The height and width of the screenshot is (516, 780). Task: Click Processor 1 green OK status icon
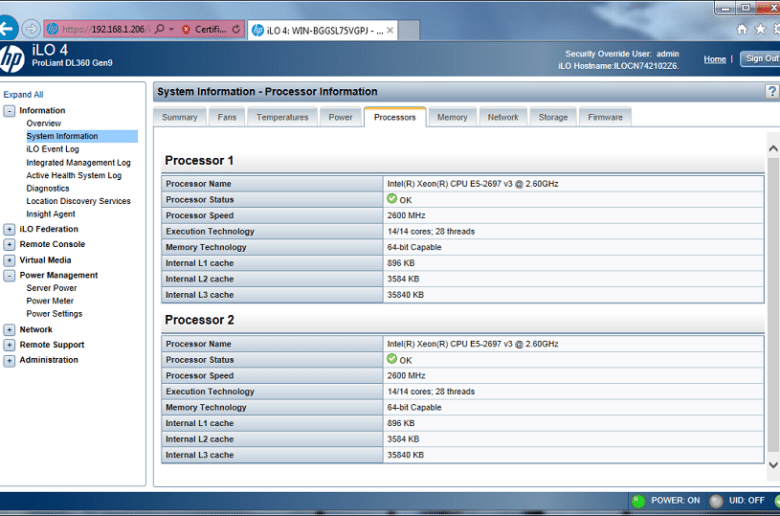[x=392, y=199]
